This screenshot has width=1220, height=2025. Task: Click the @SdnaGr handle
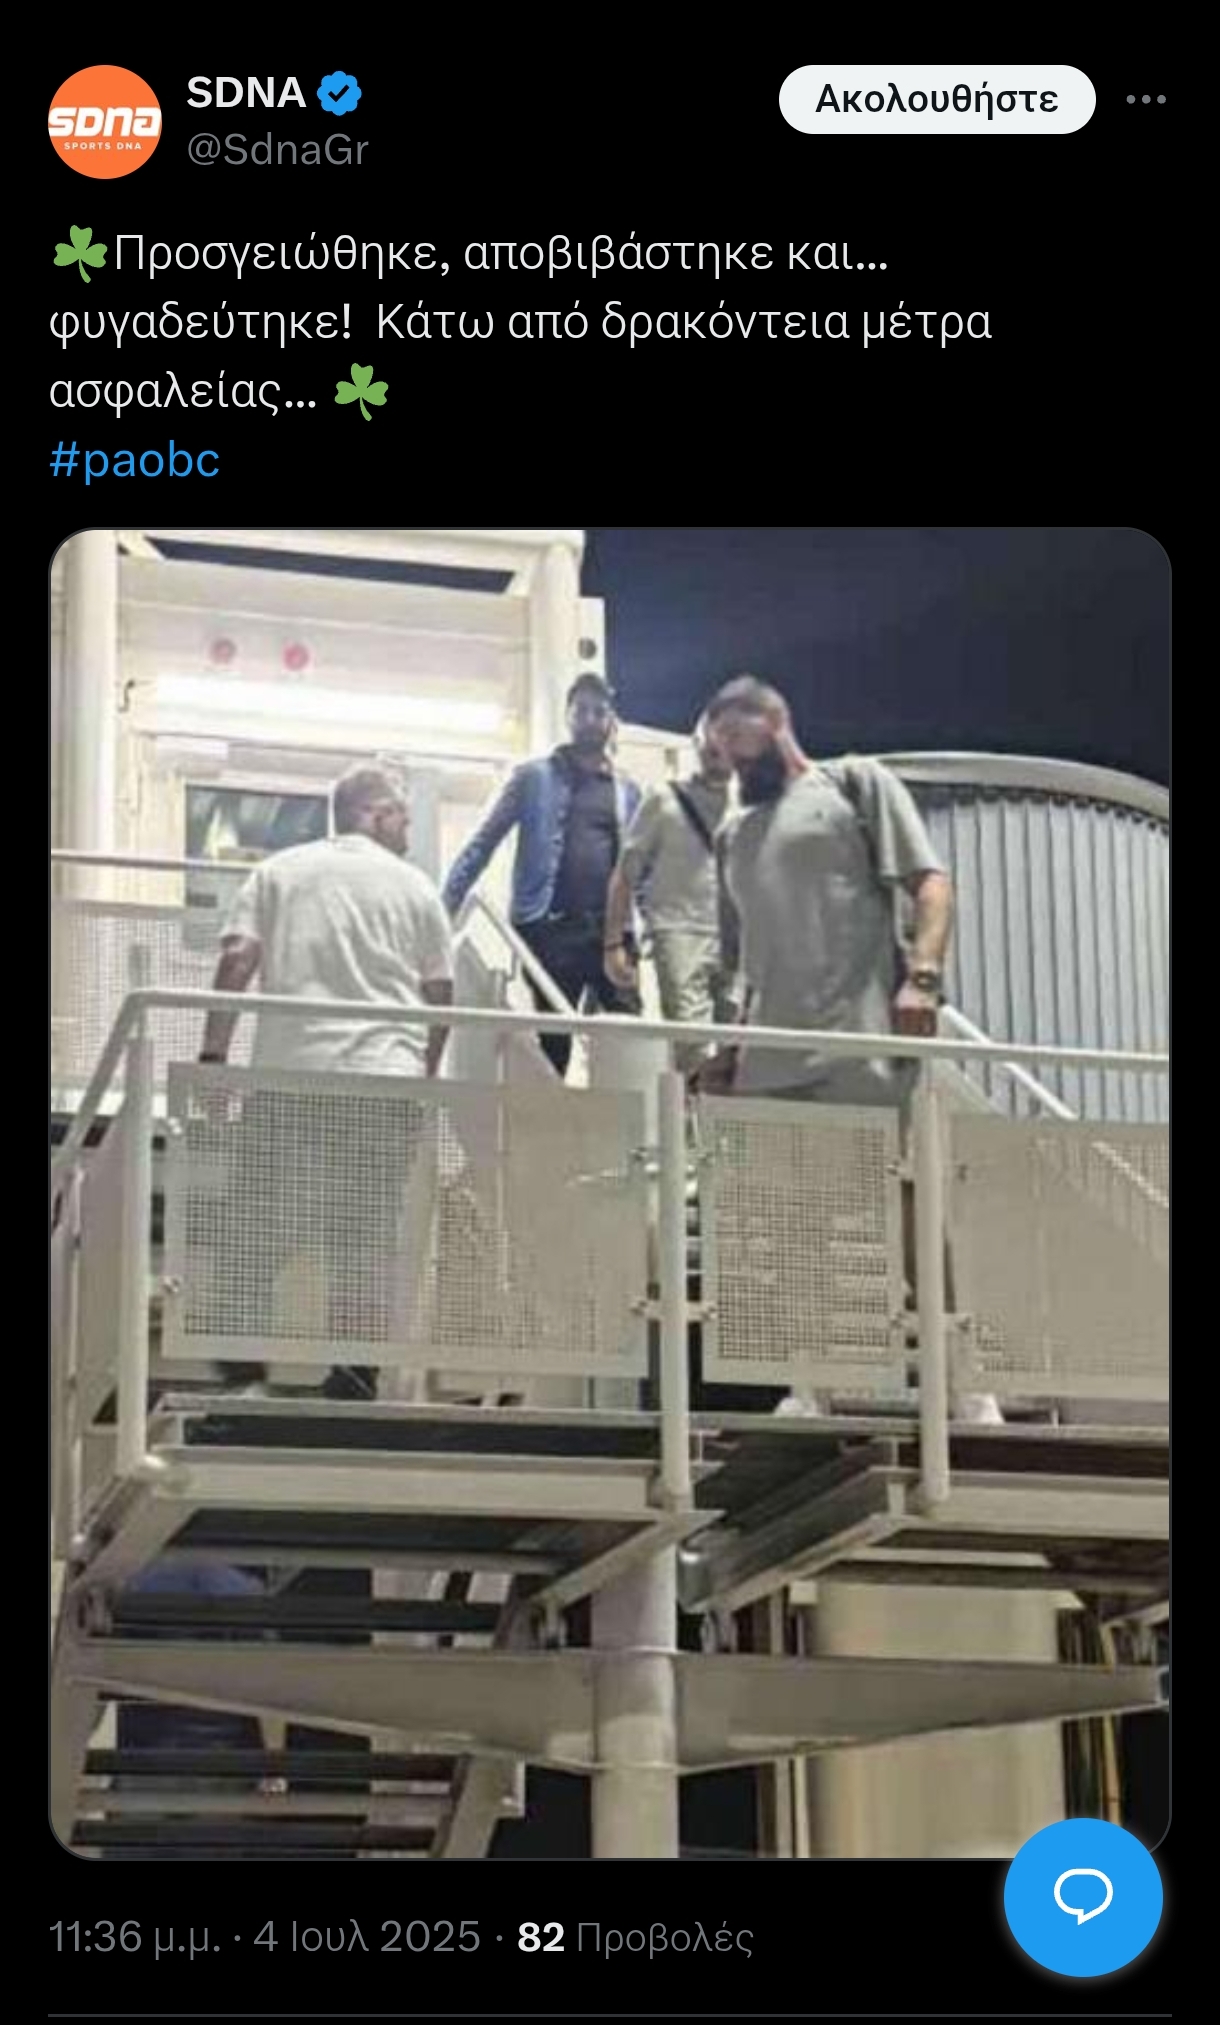[278, 150]
